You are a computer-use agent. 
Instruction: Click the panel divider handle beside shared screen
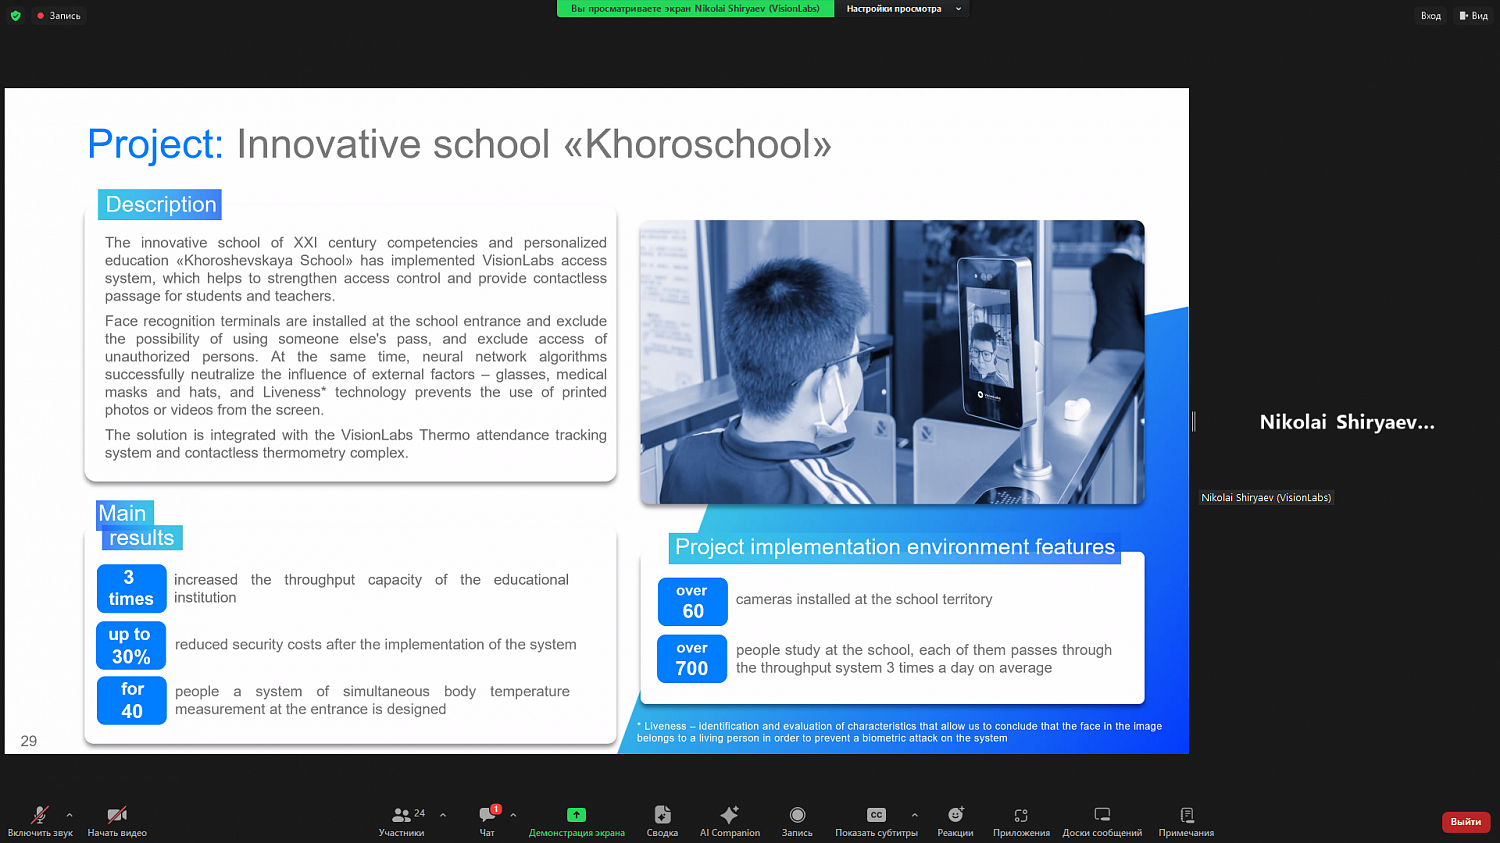point(1193,421)
